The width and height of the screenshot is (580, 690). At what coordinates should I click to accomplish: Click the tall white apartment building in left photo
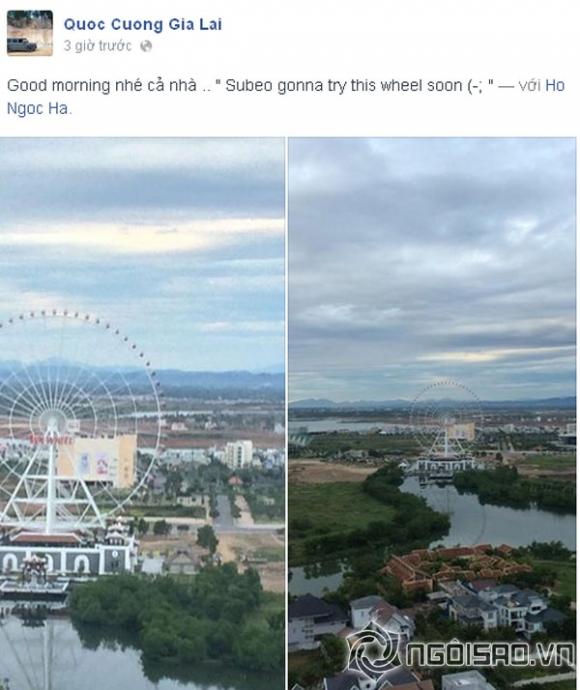click(239, 454)
